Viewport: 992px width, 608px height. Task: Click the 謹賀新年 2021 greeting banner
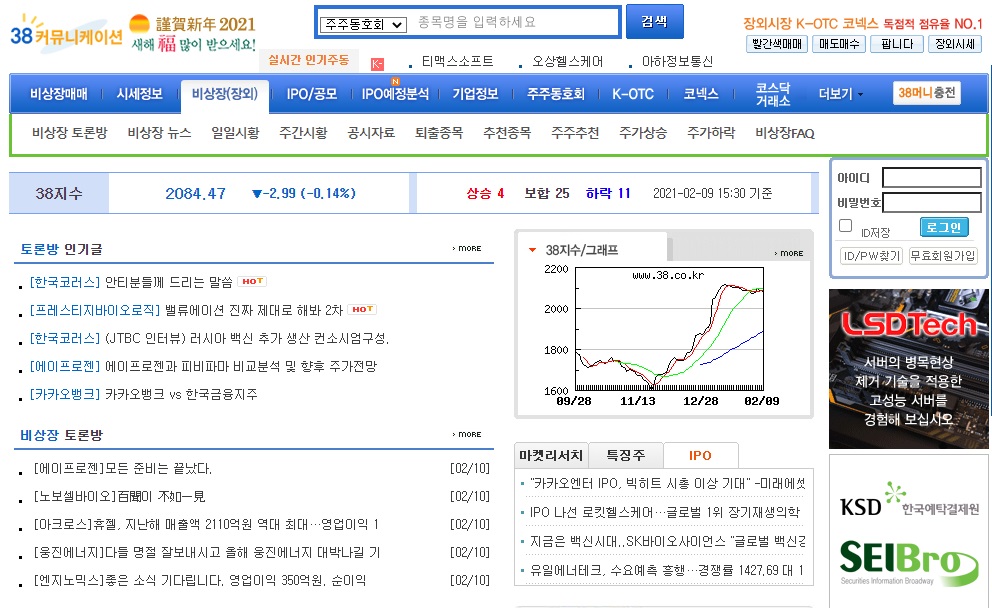[192, 33]
